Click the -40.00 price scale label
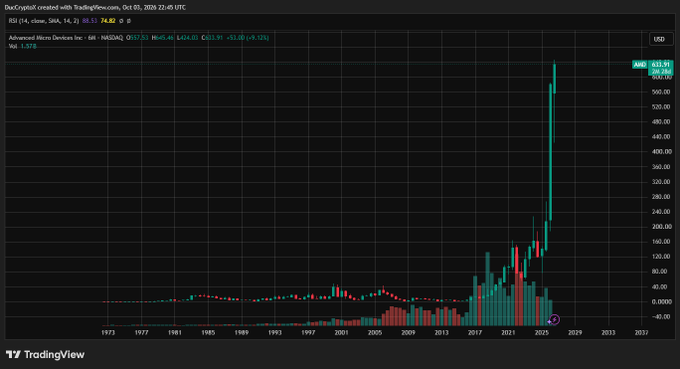This screenshot has width=680, height=369. (x=661, y=317)
